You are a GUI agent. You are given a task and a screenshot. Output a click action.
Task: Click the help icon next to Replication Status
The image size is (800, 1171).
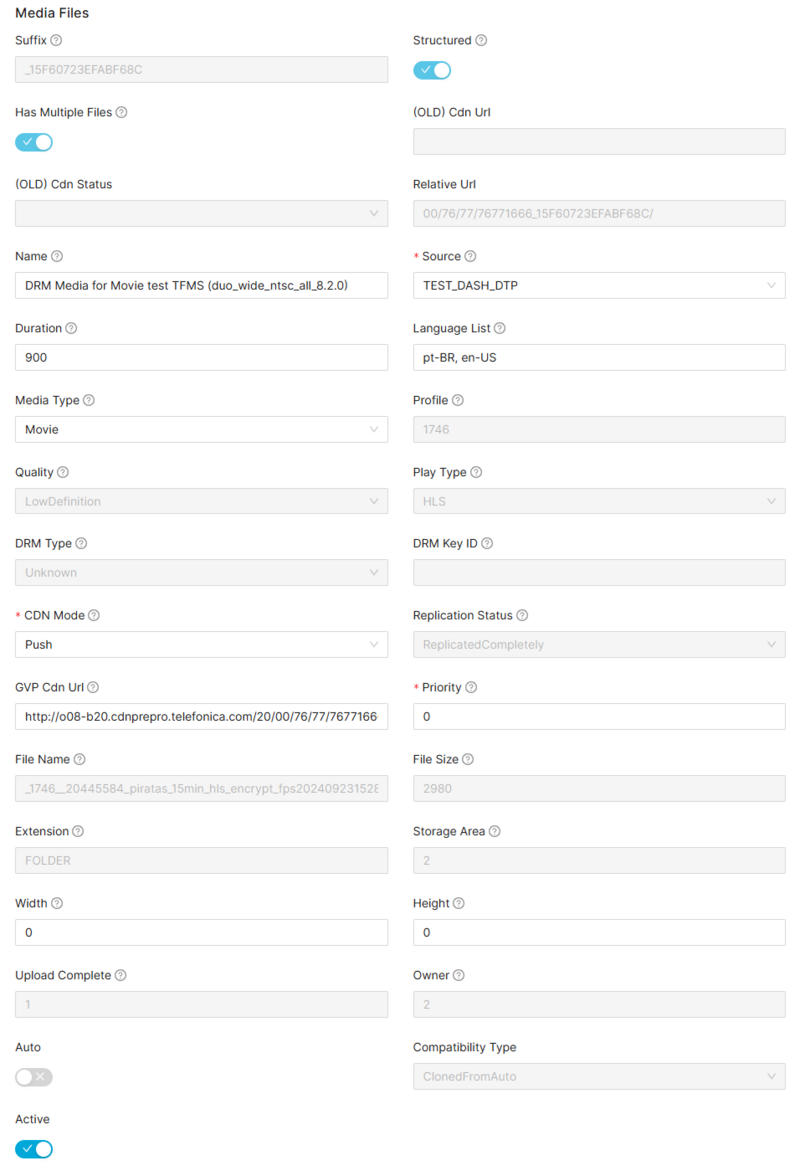click(x=522, y=616)
